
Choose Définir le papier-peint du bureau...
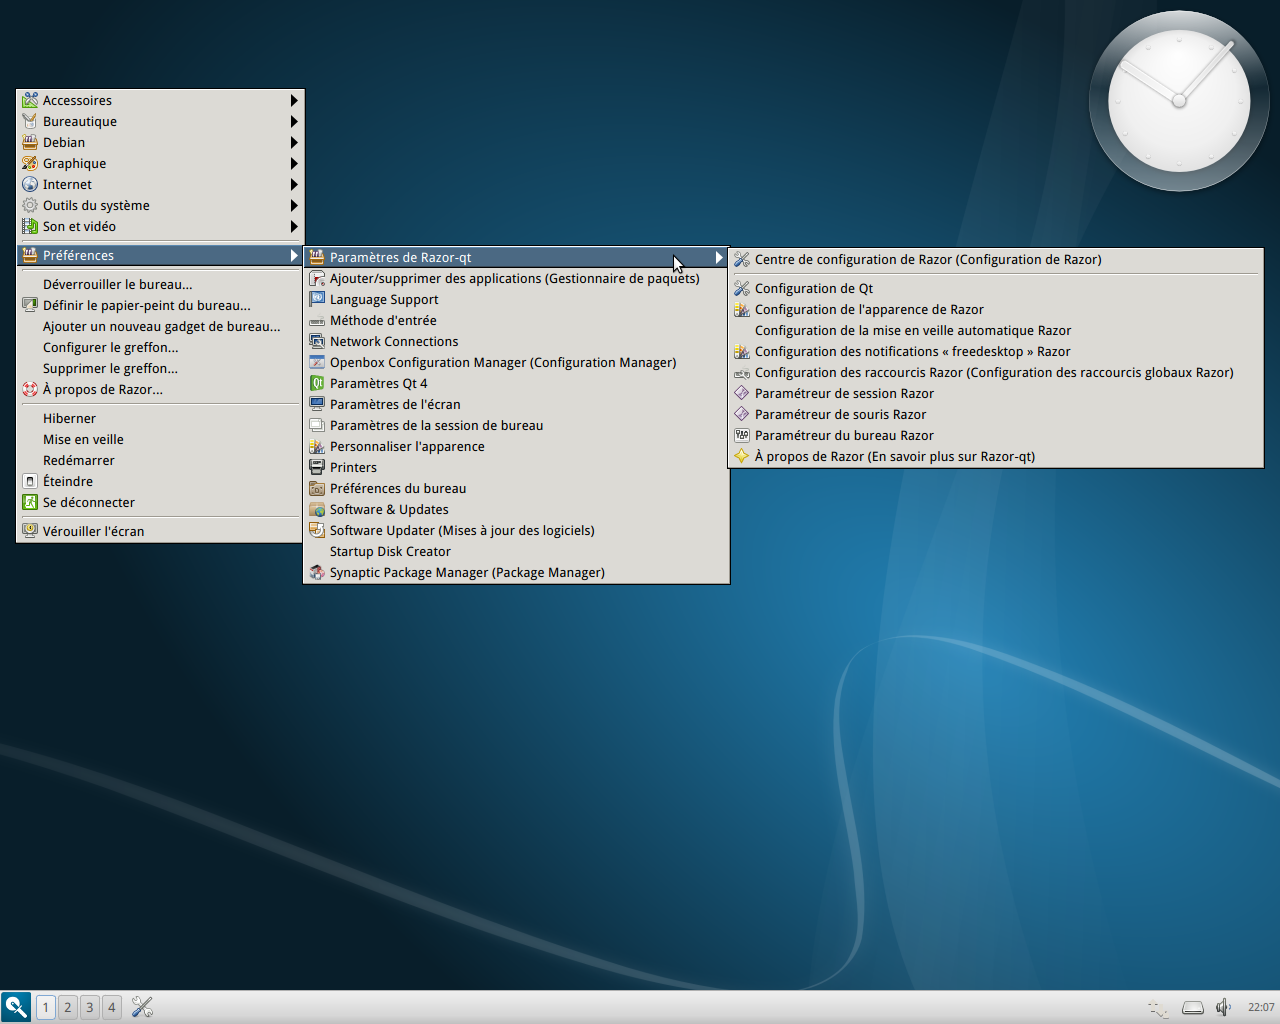coord(160,305)
